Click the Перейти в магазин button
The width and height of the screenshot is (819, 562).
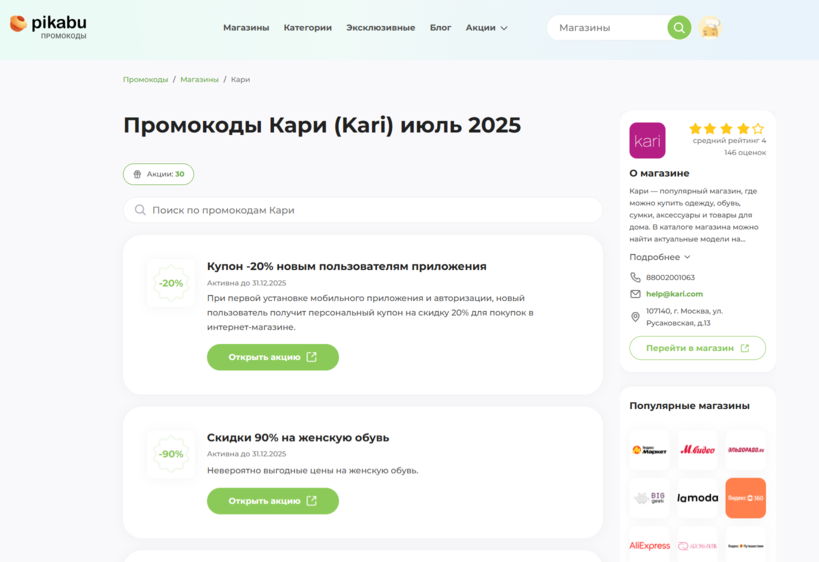pos(697,348)
